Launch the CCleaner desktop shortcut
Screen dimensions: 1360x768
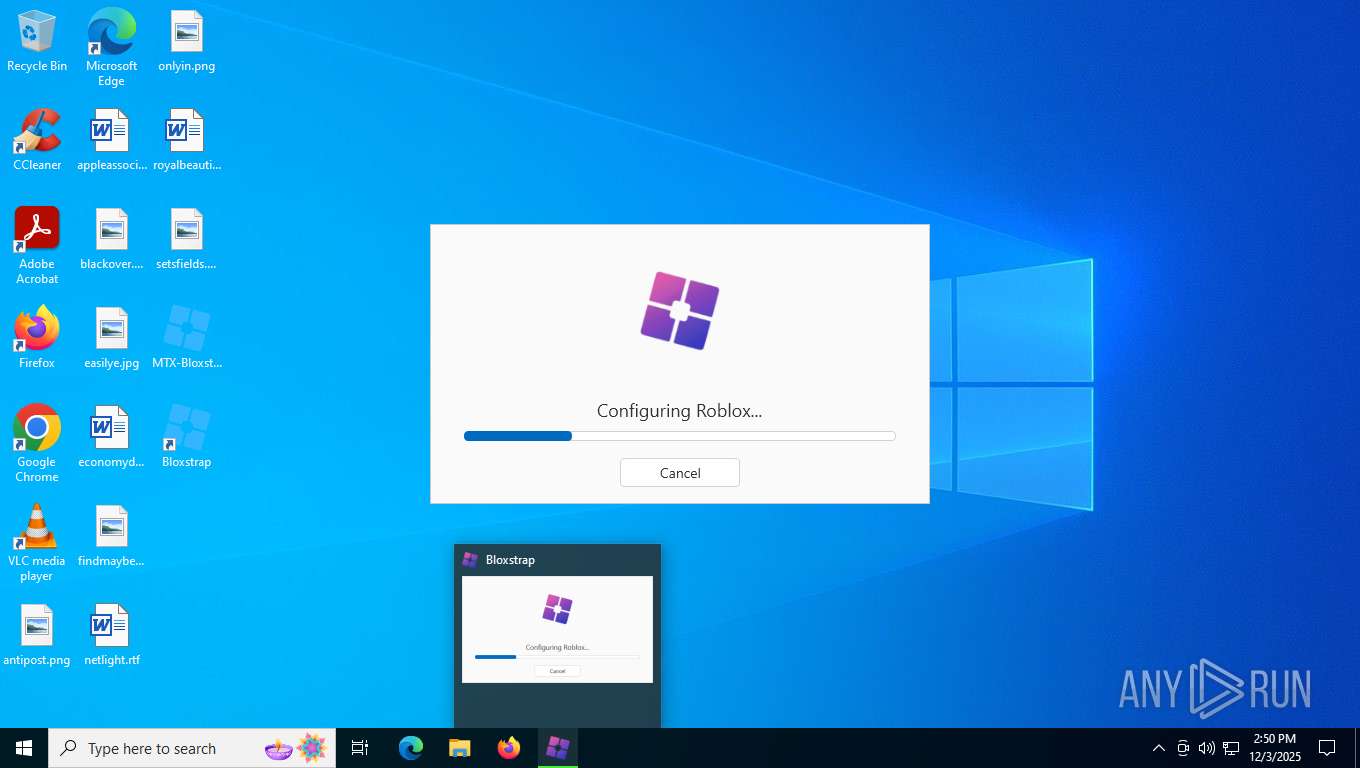coord(37,140)
